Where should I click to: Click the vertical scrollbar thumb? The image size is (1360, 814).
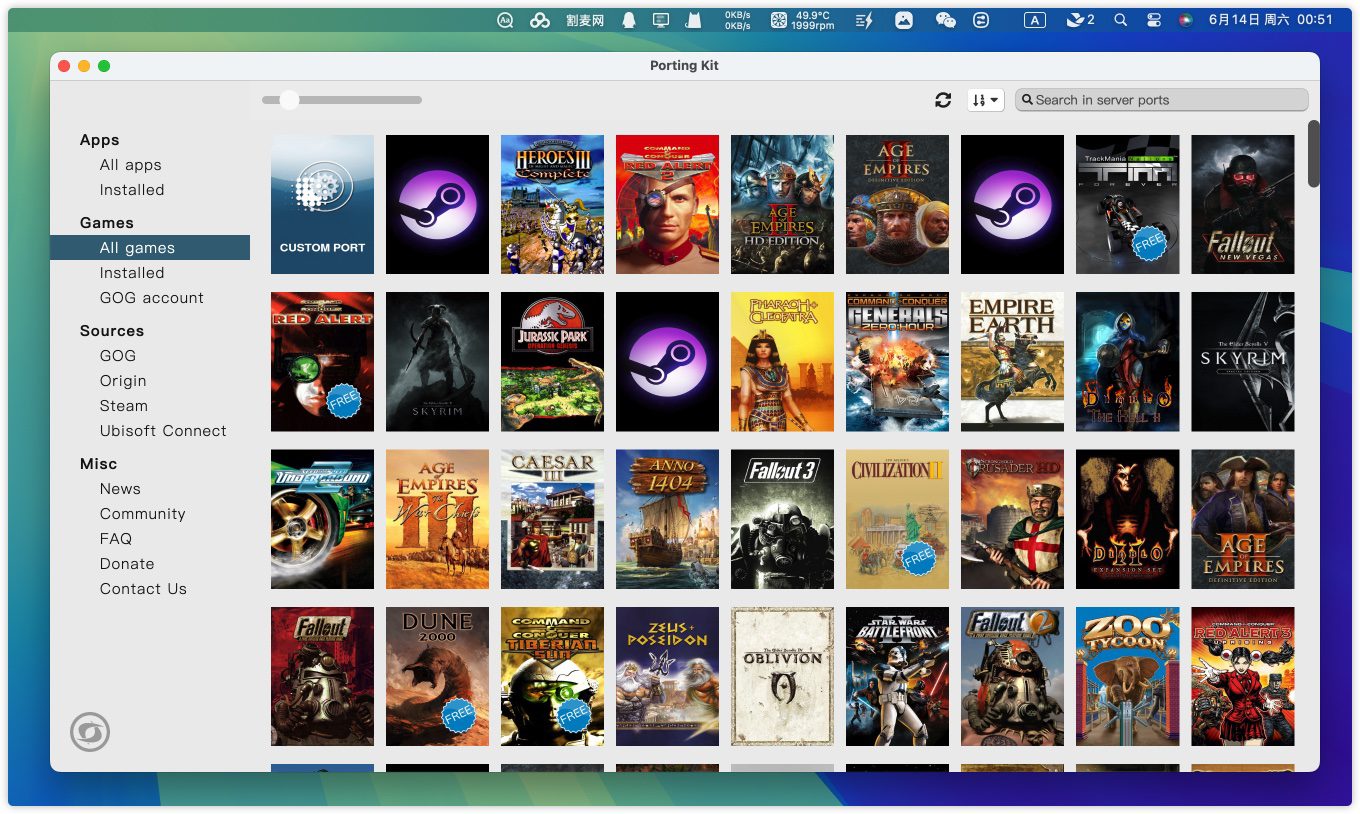click(1313, 153)
